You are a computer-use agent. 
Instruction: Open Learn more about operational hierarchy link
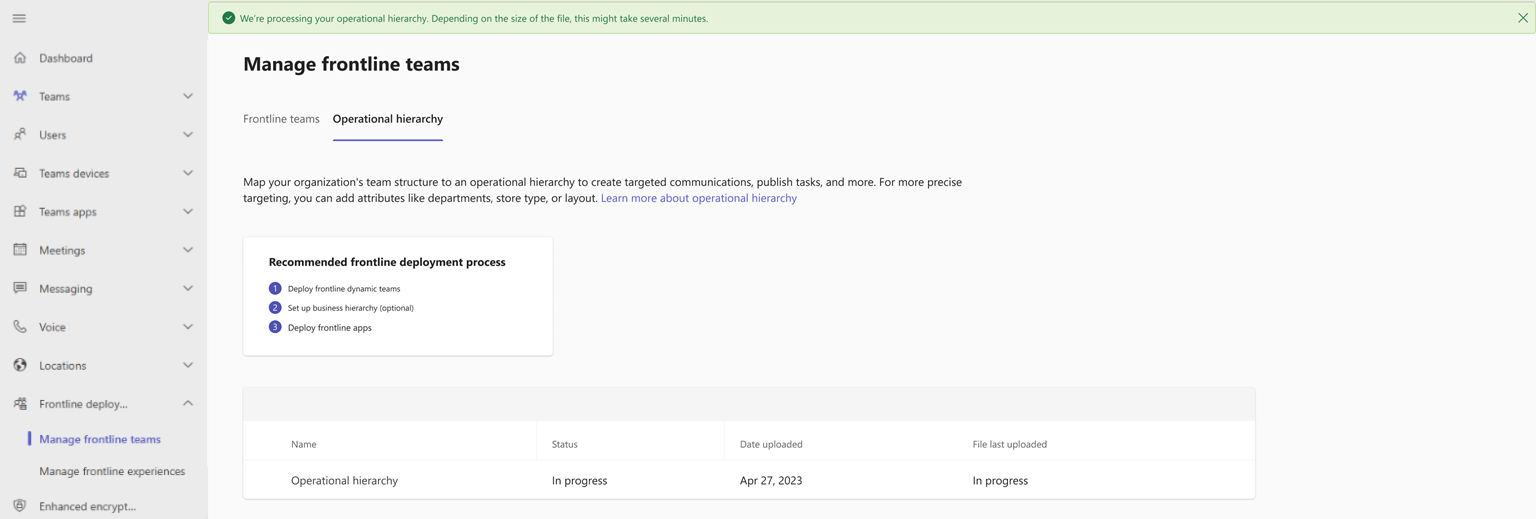tap(699, 198)
